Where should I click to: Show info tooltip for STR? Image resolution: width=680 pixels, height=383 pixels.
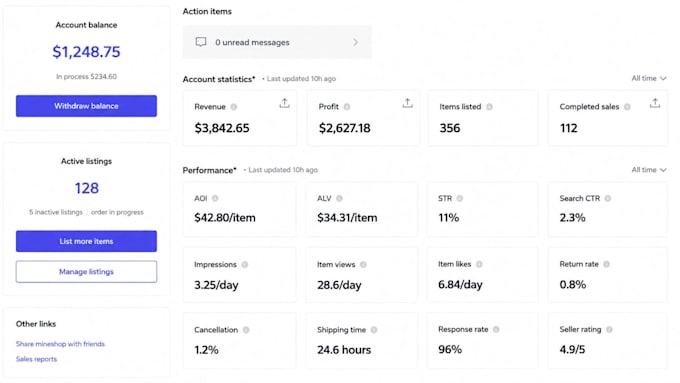[x=460, y=198]
